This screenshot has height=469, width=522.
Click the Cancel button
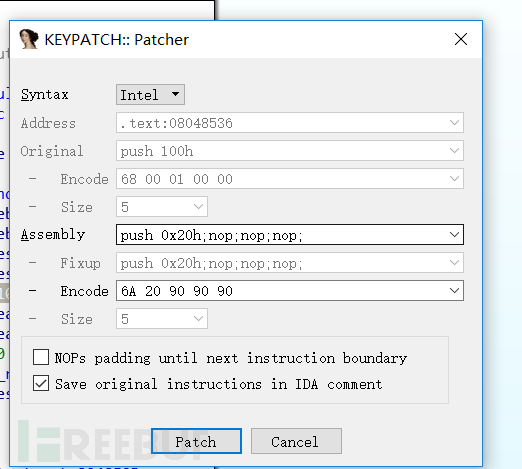click(296, 441)
